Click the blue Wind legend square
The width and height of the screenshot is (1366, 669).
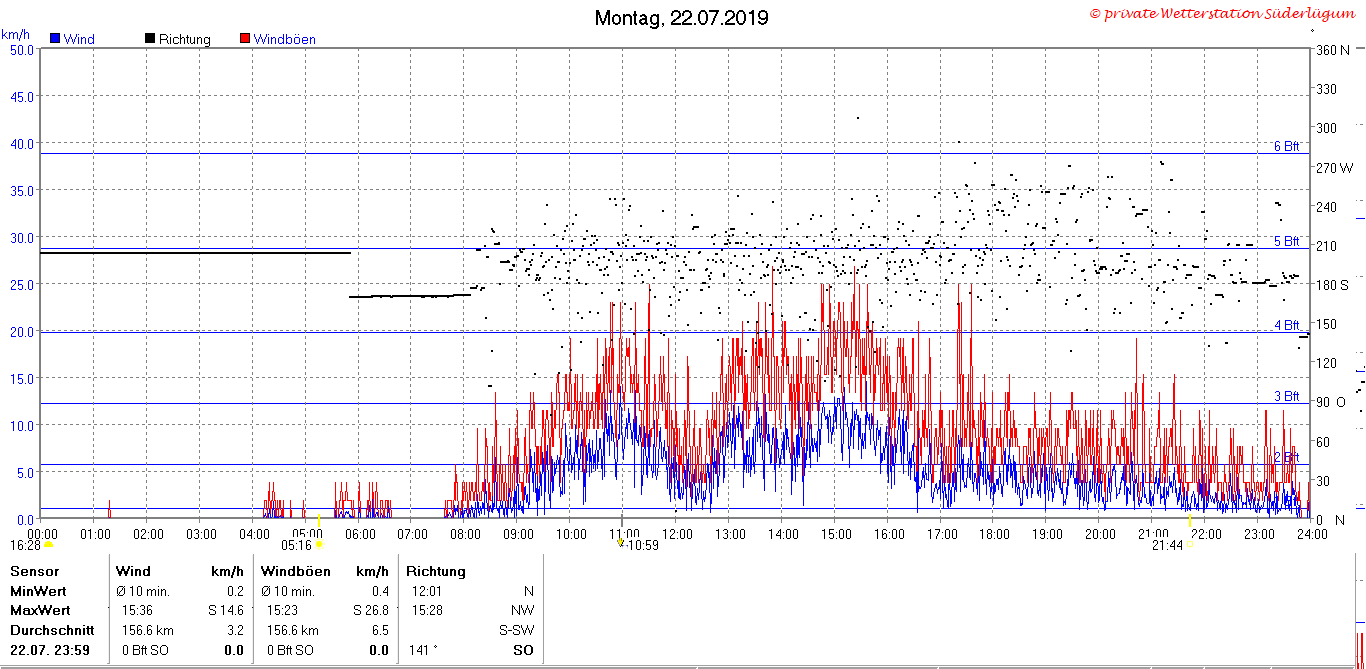tap(55, 39)
